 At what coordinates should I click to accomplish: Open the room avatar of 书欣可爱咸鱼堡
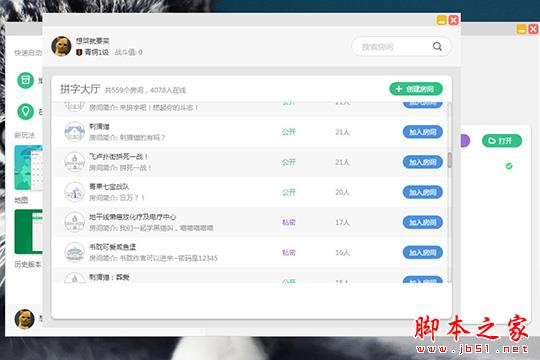coord(74,252)
